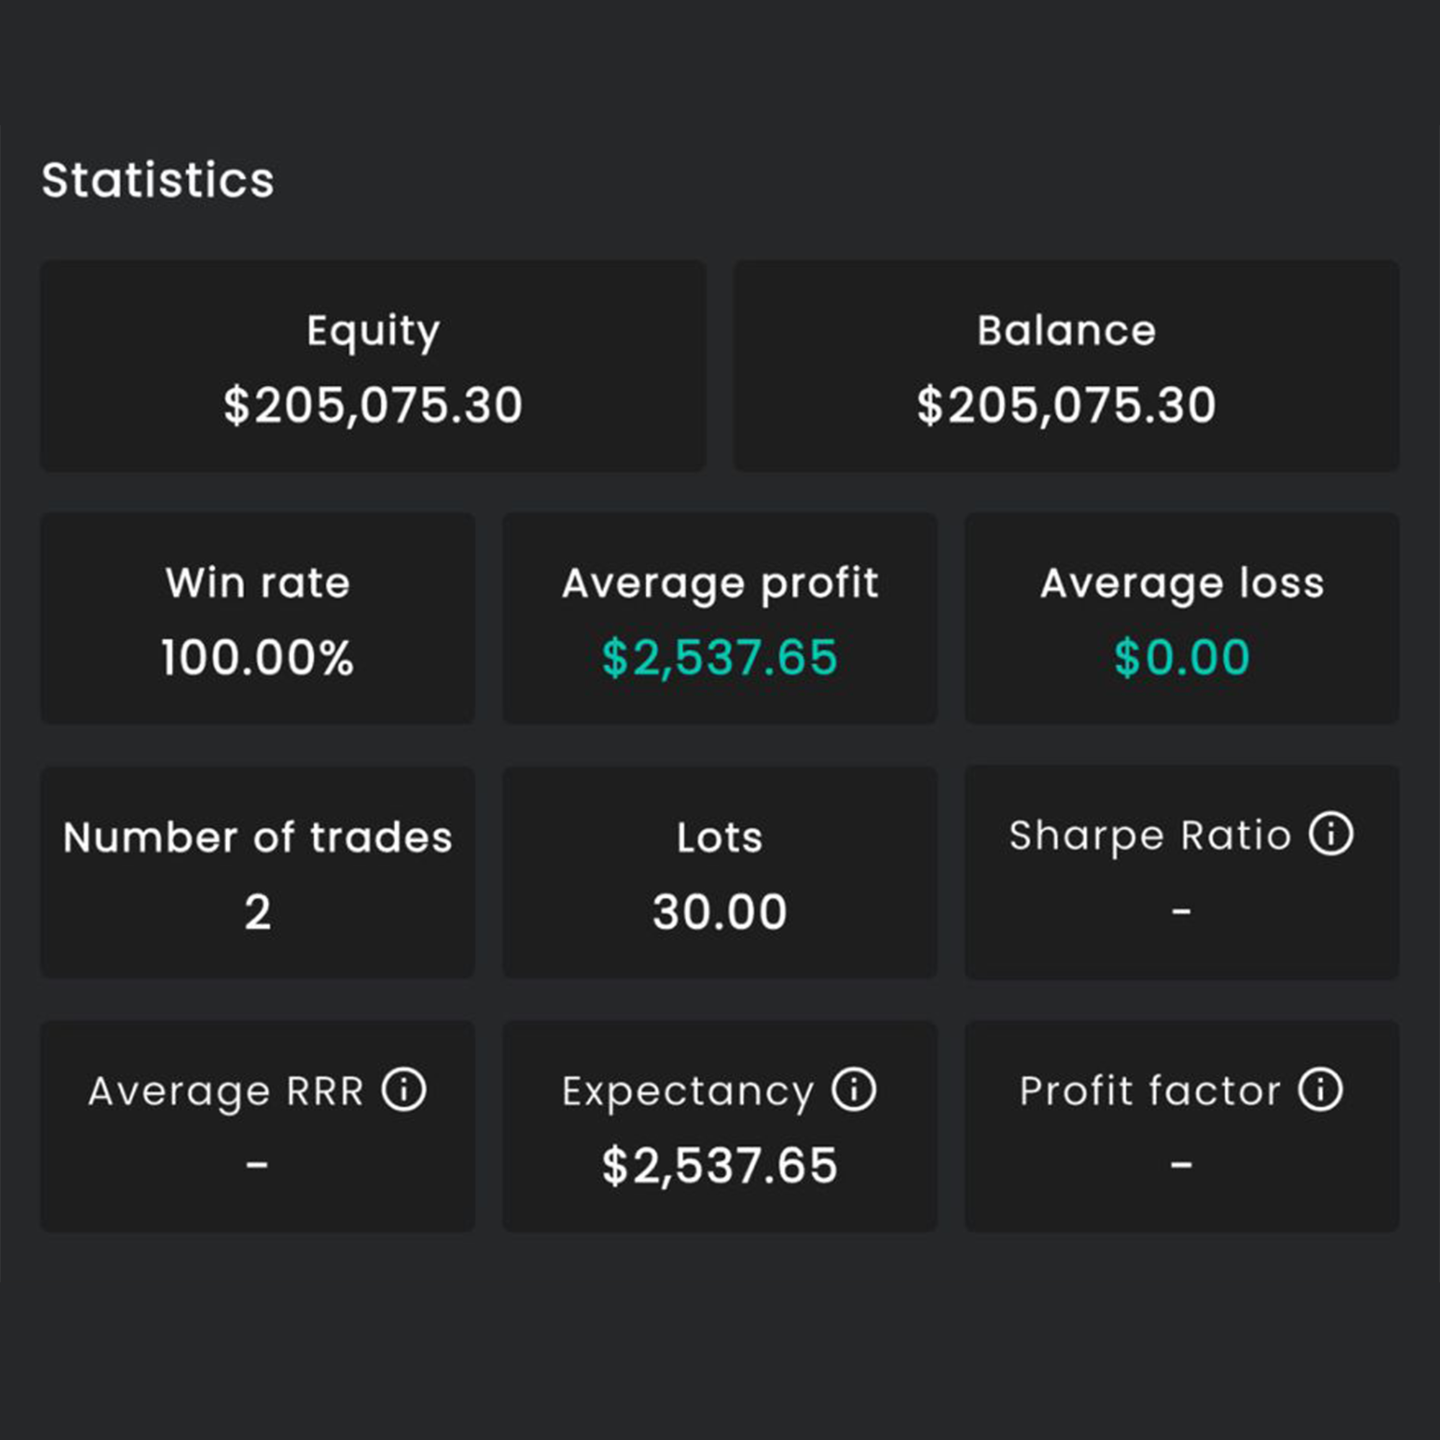Click the green $0.00 average loss value
This screenshot has width=1440, height=1440.
click(1181, 658)
